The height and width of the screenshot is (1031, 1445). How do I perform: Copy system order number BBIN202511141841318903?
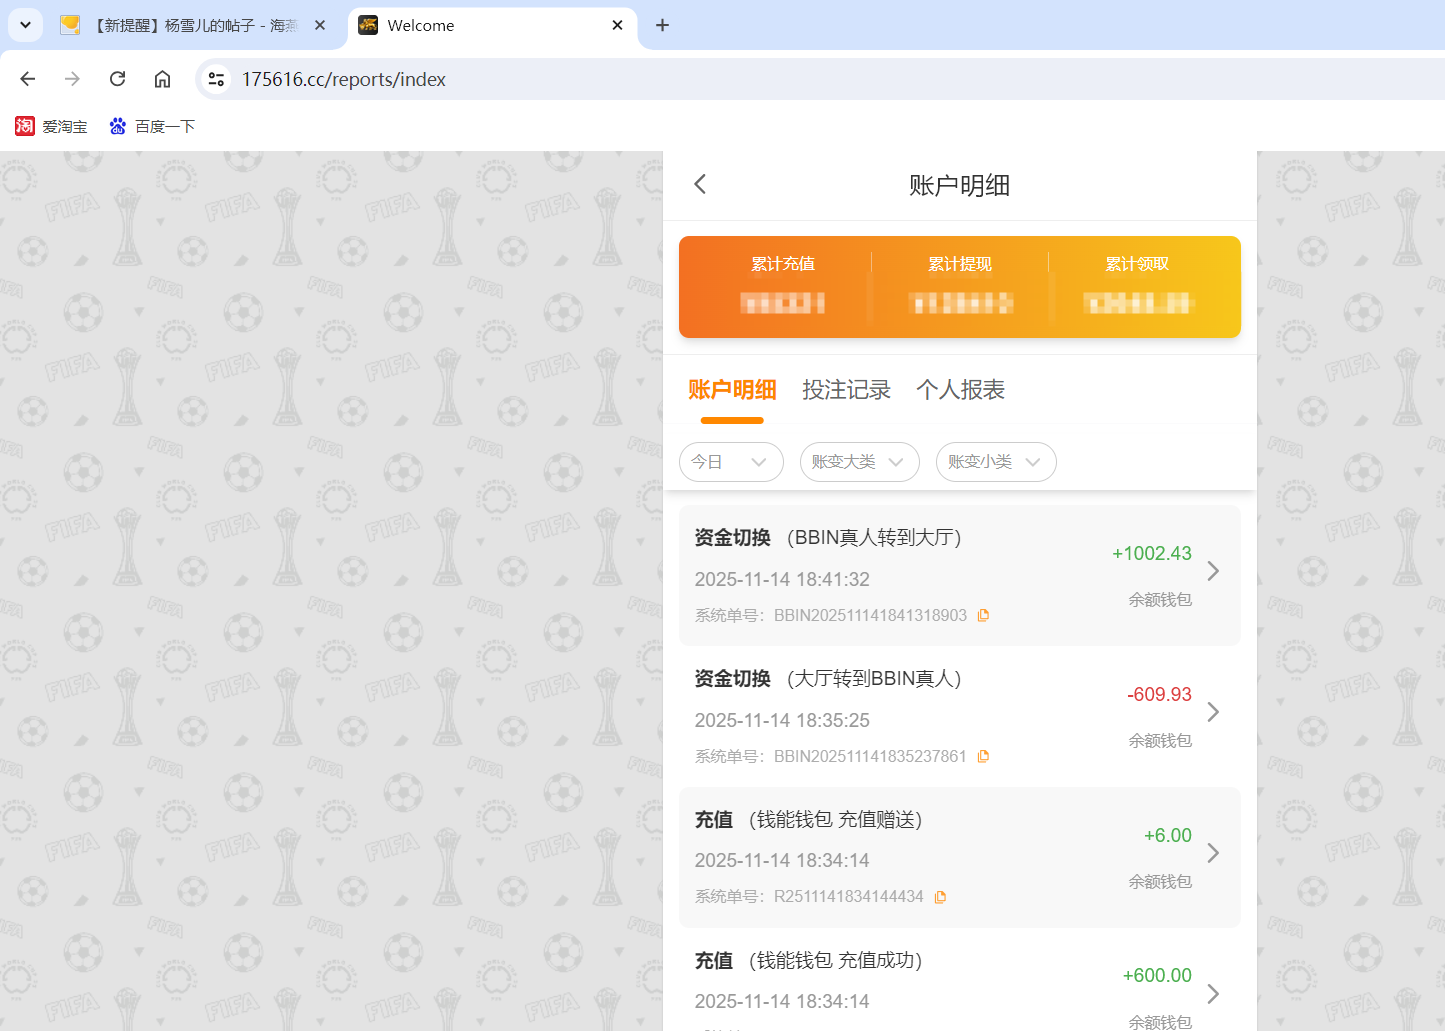point(983,615)
